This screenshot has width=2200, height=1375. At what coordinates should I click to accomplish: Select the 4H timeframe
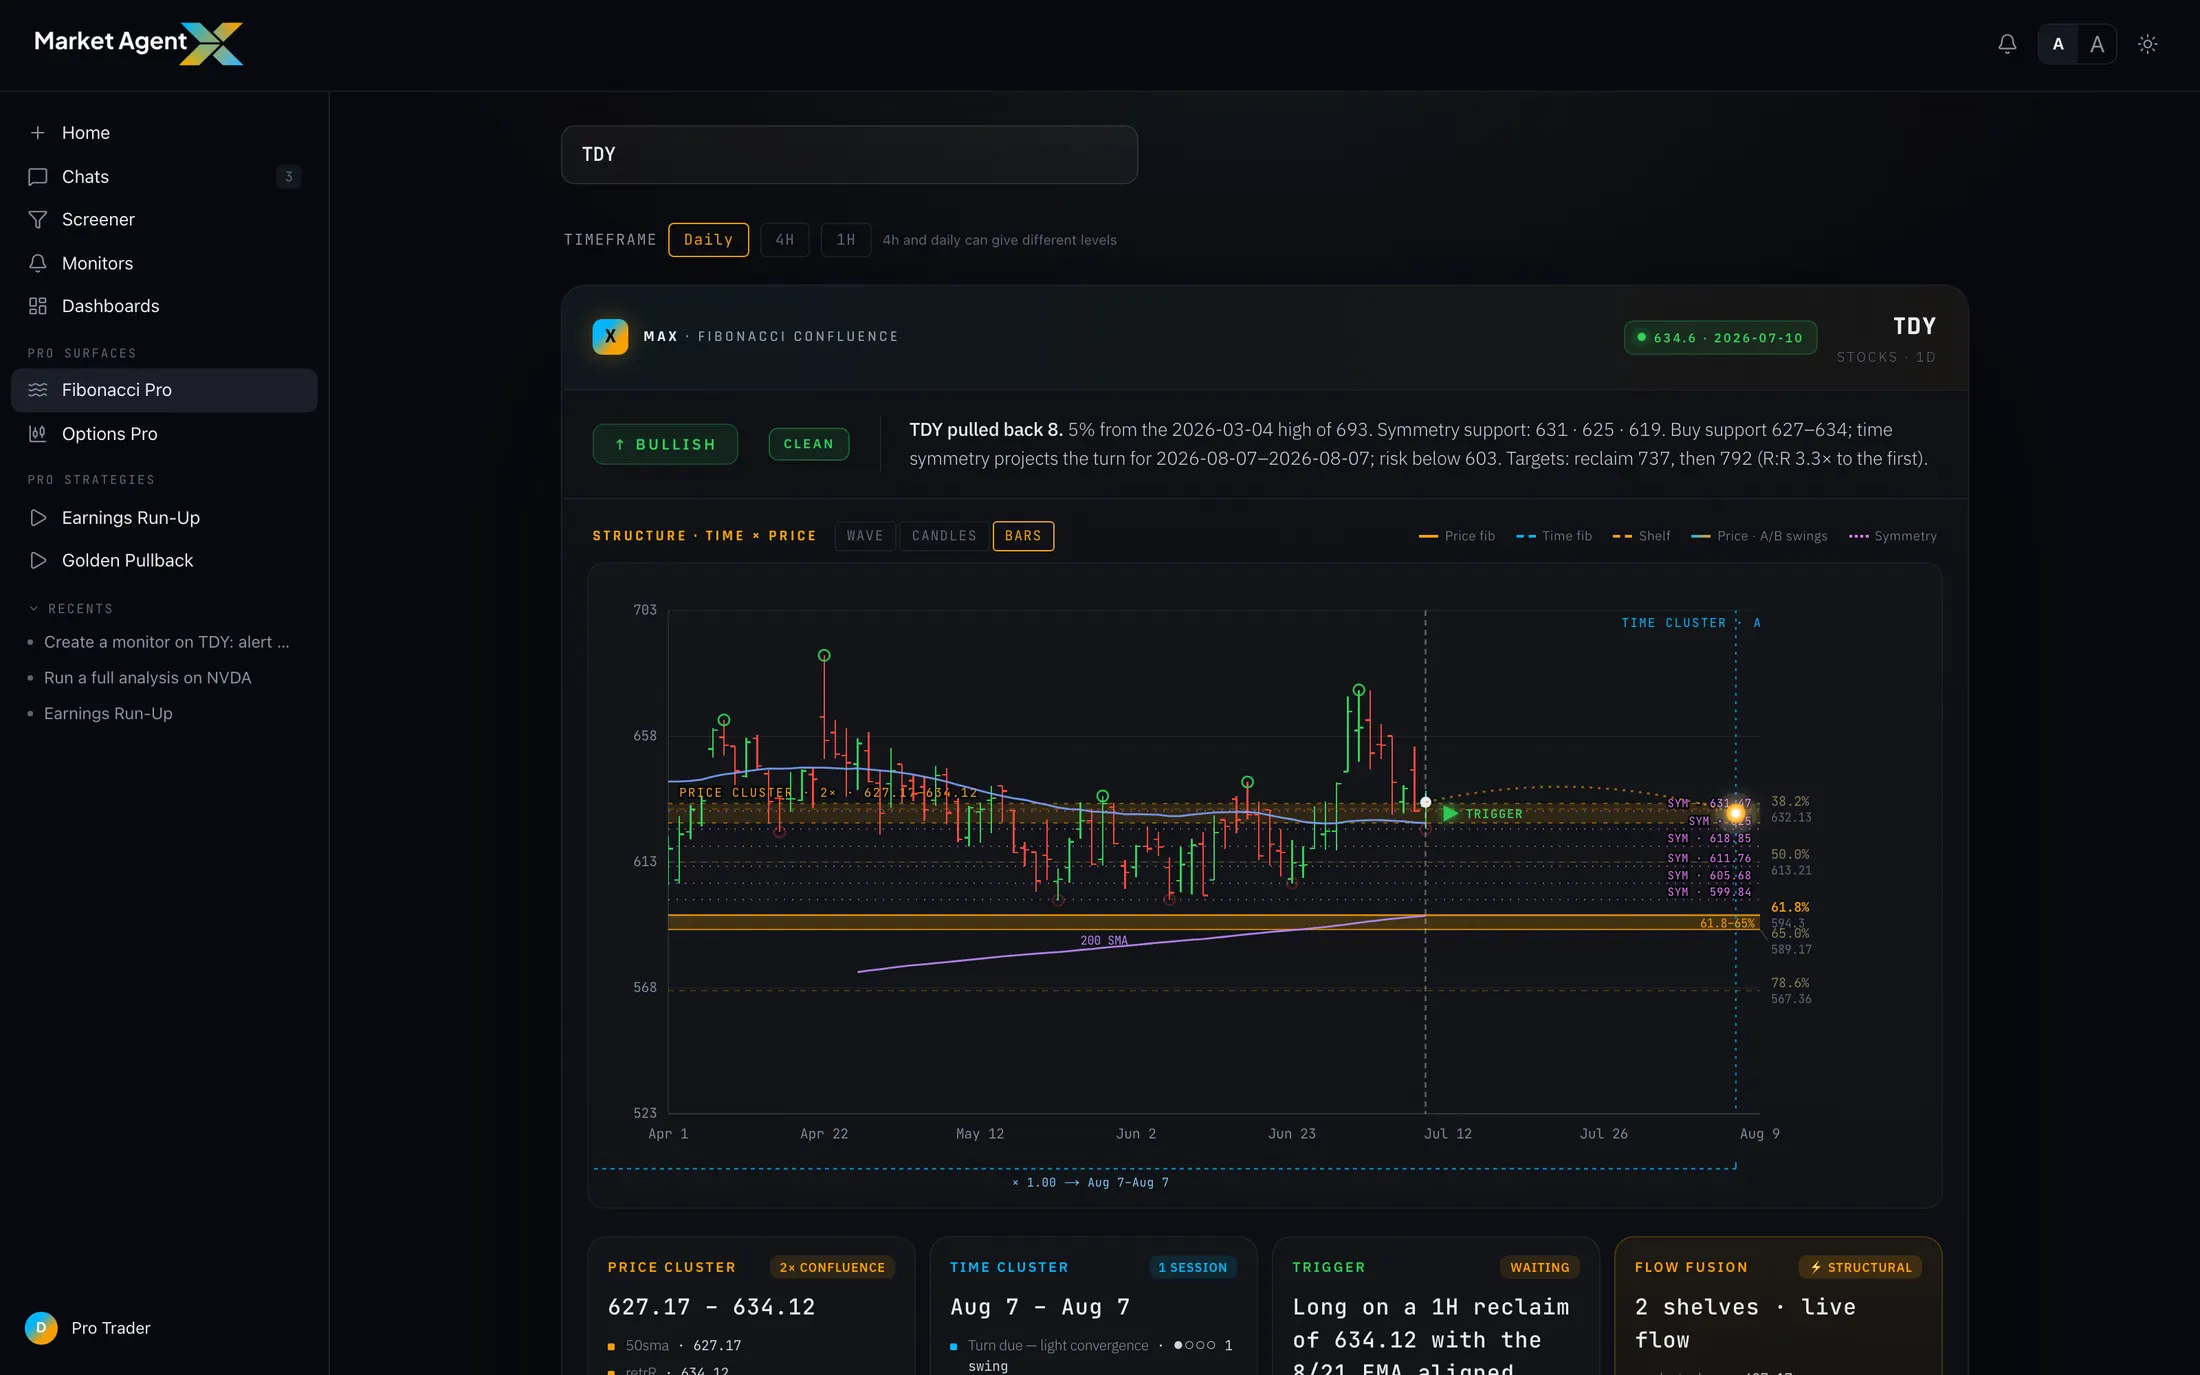click(785, 240)
